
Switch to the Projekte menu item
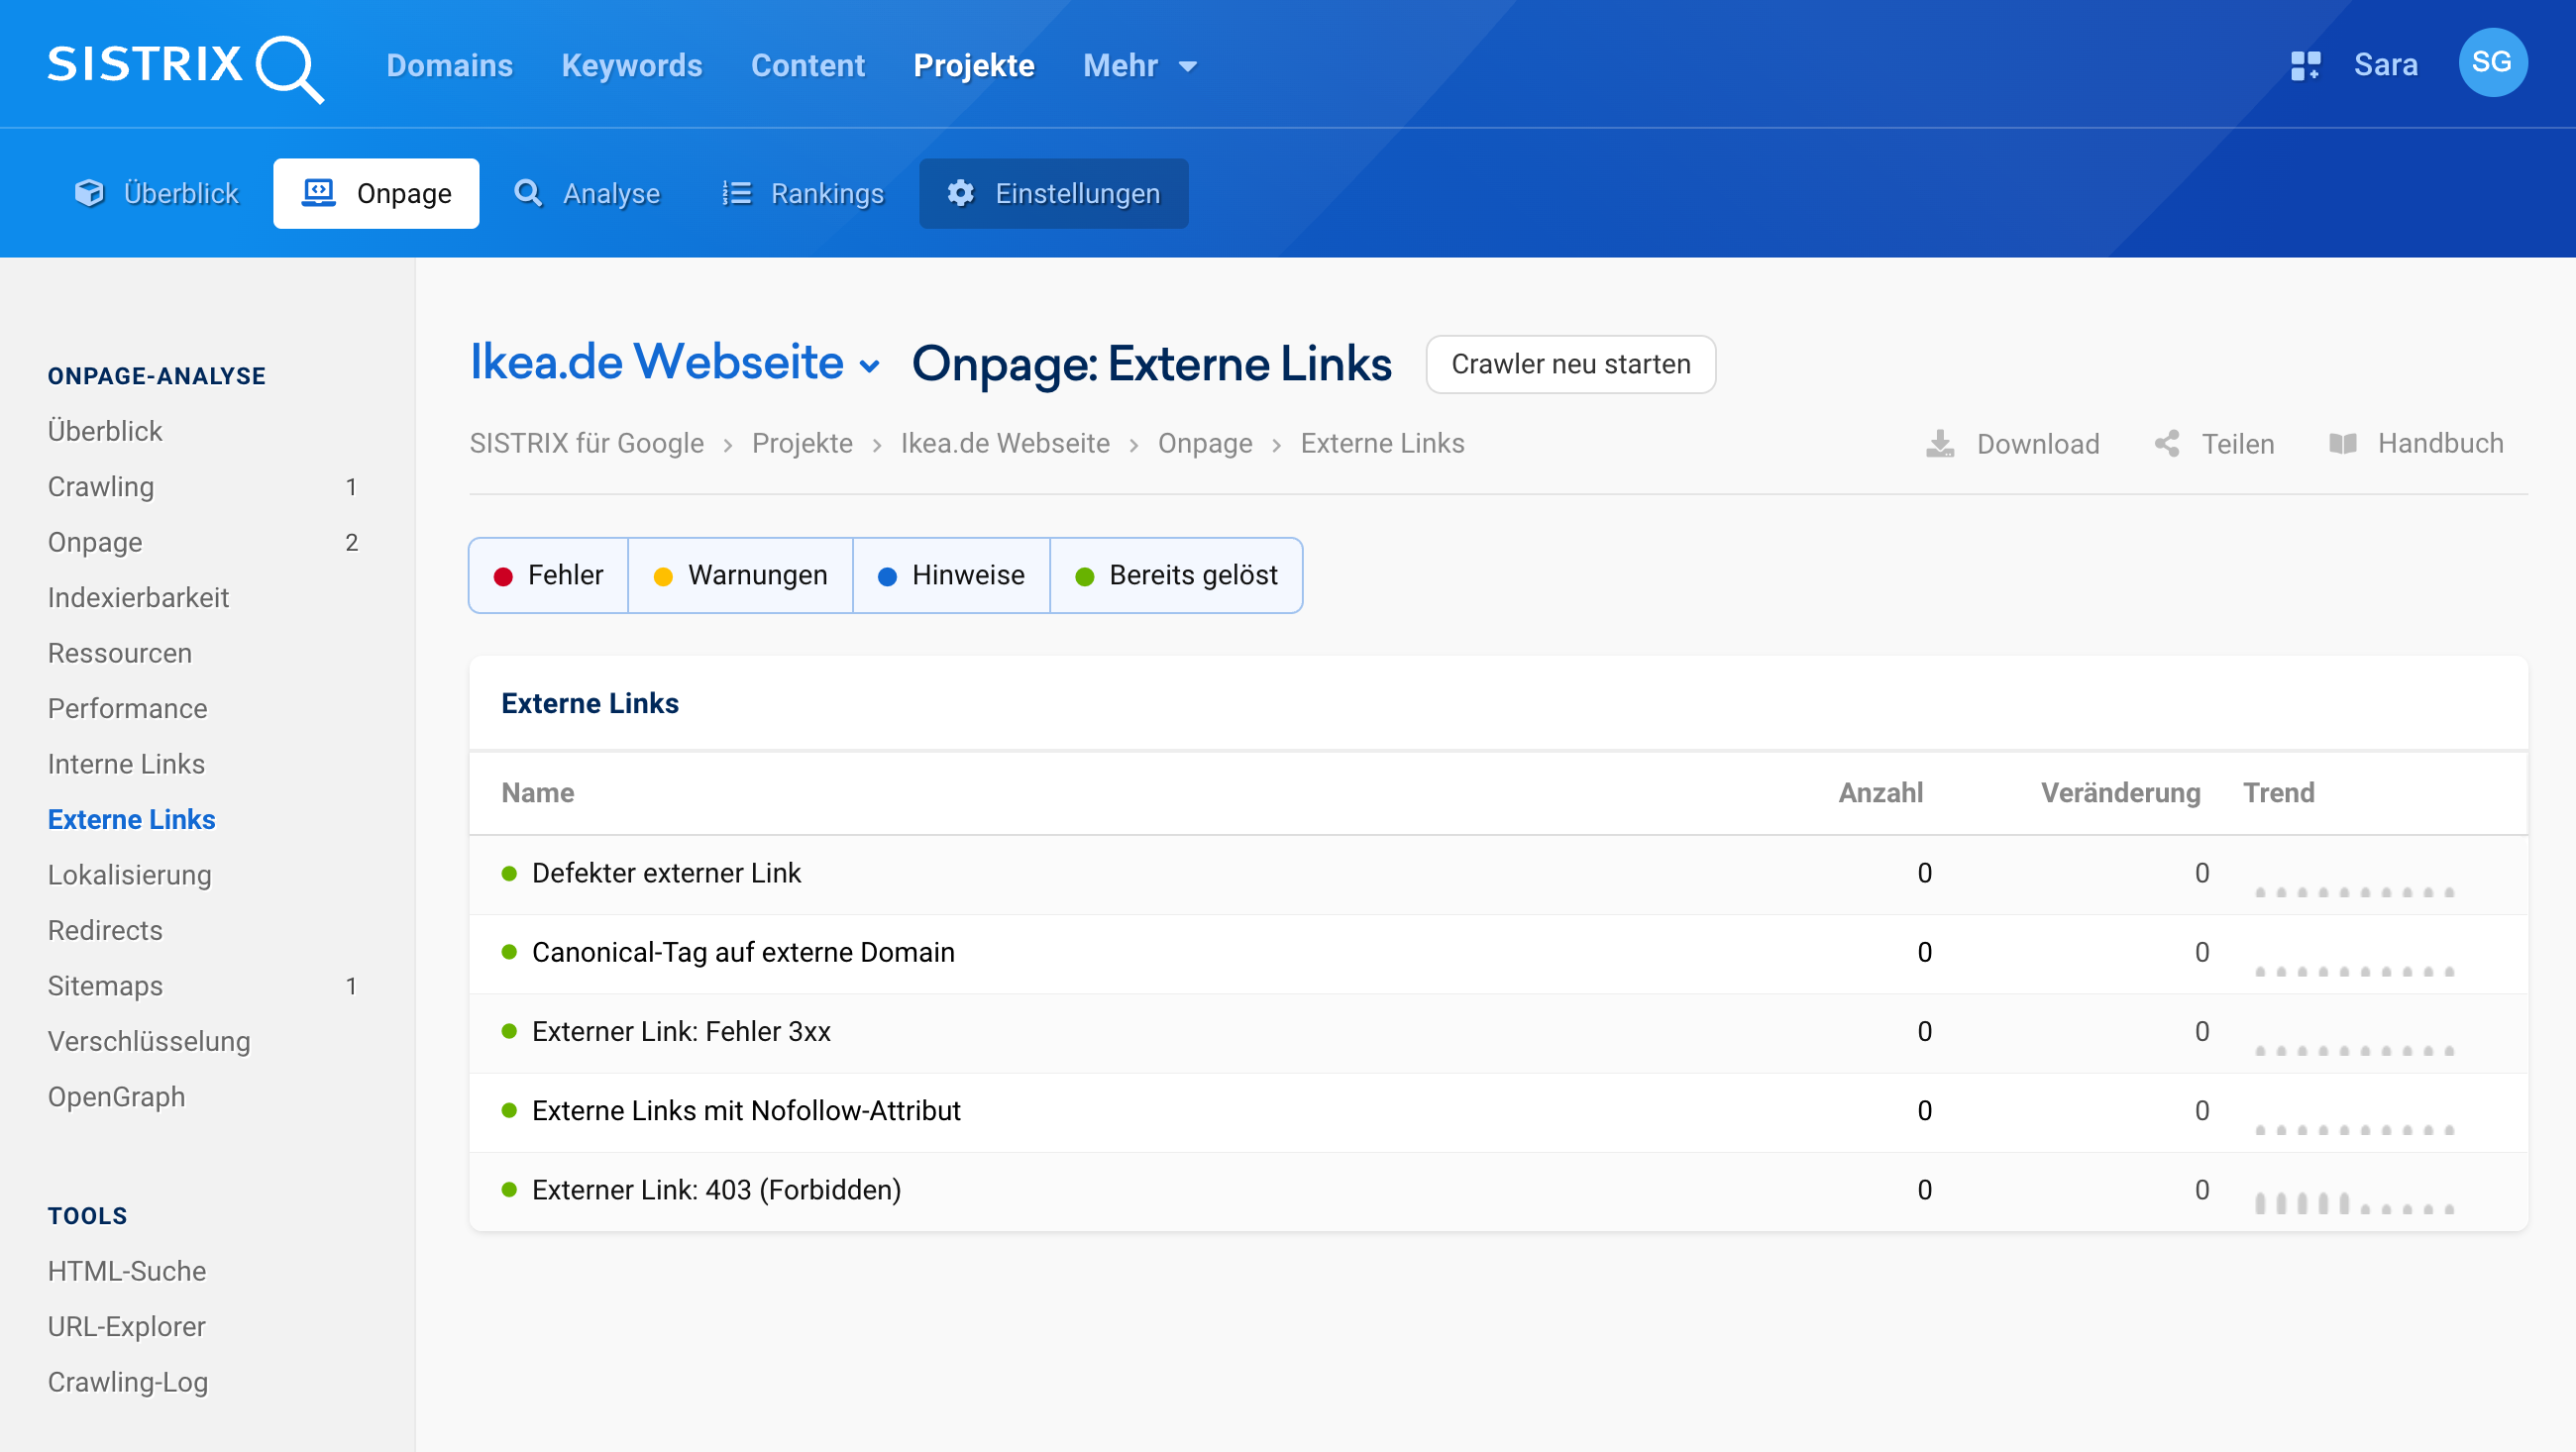tap(973, 64)
